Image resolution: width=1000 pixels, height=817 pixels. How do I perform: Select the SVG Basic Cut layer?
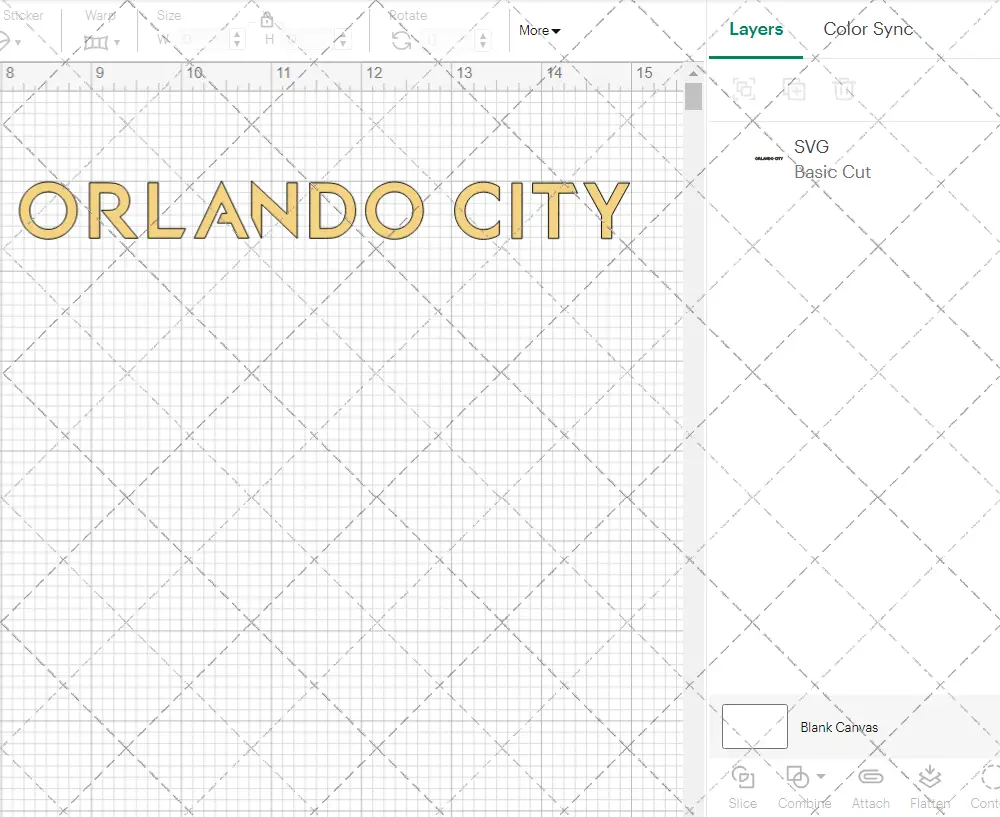coord(854,159)
